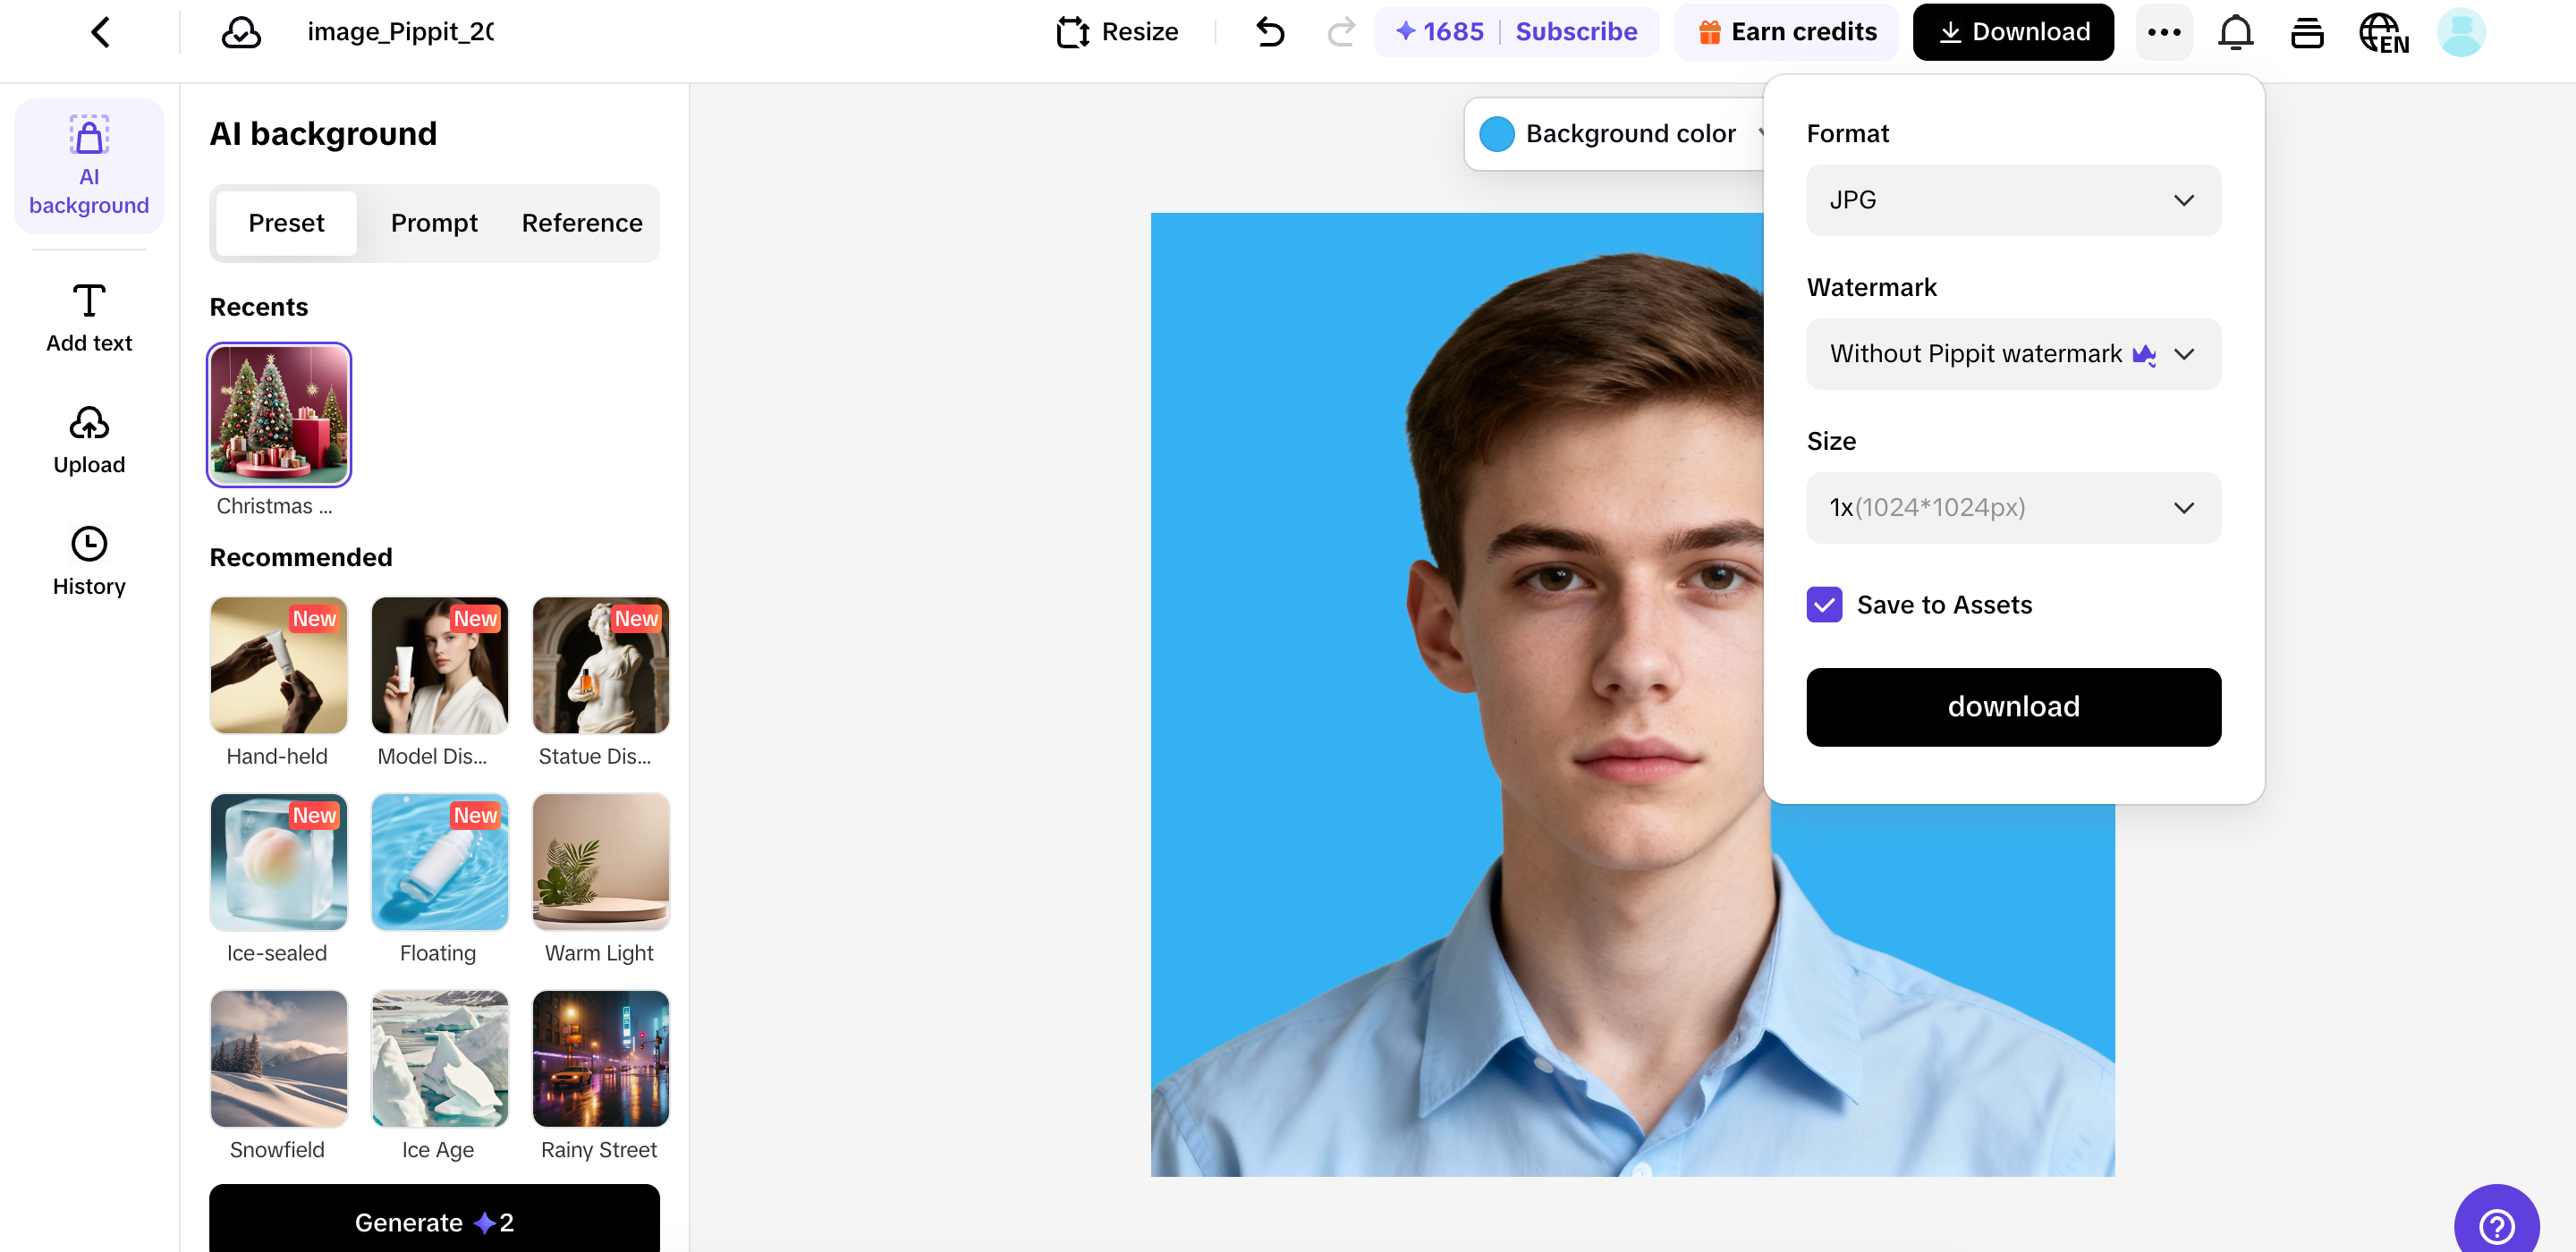Select the Rainy Street preset thumbnail
This screenshot has width=2576, height=1252.
600,1059
